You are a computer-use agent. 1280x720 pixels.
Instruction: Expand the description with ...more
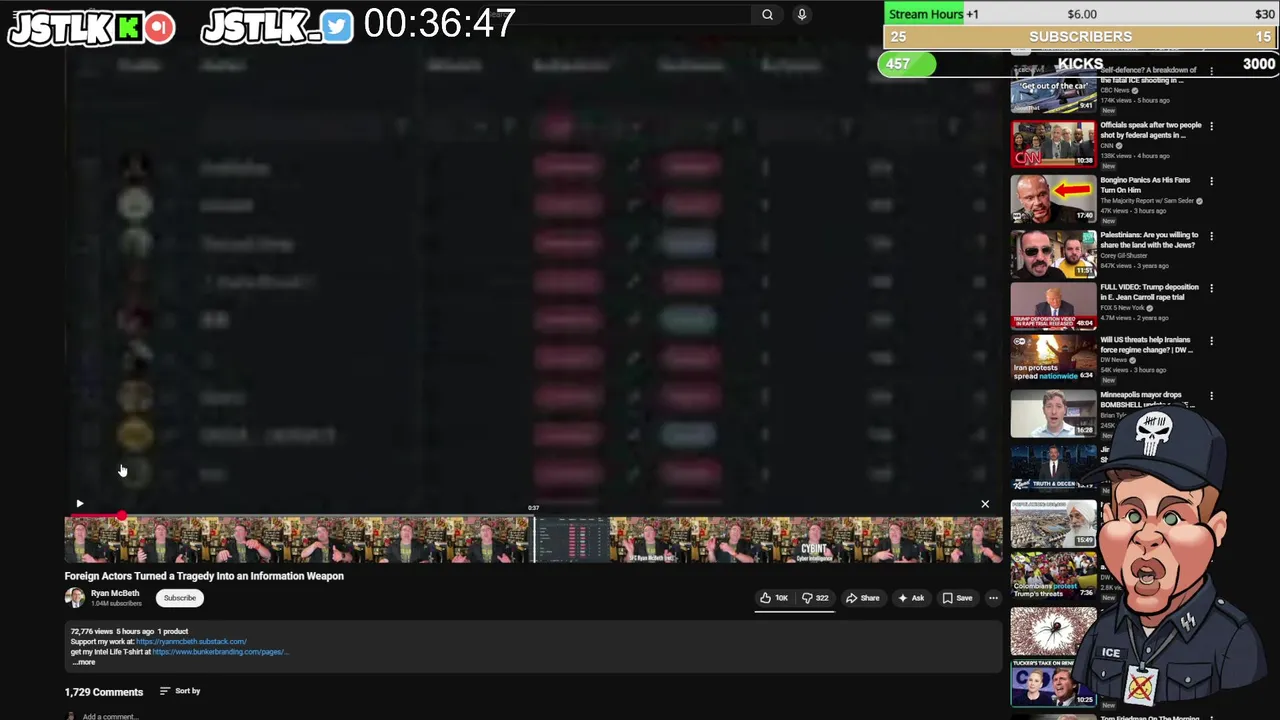pos(84,662)
